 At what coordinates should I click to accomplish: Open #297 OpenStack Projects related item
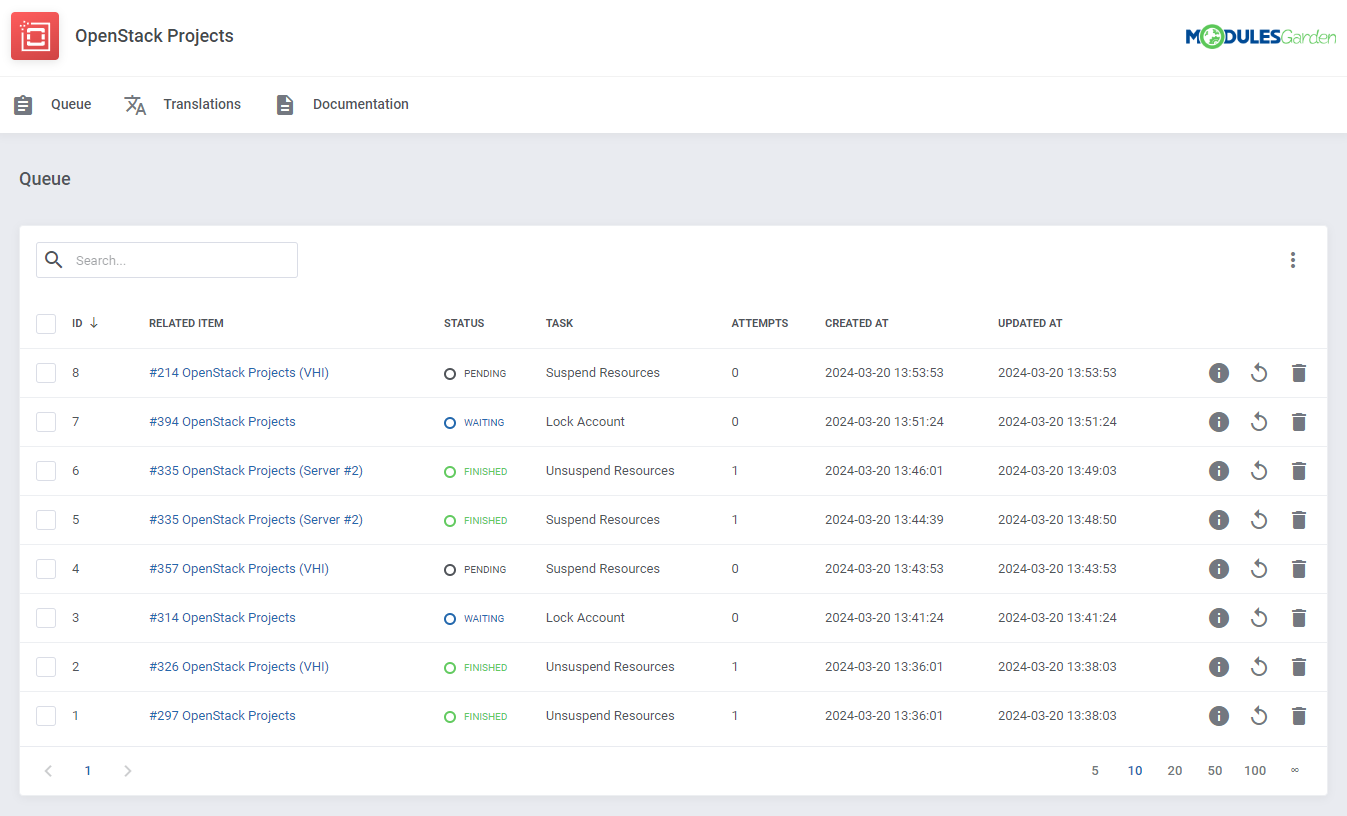click(222, 715)
